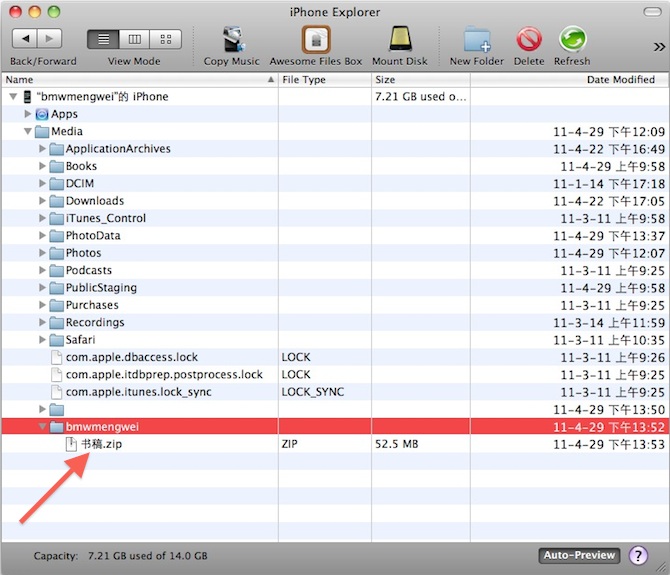Toggle the toolbar pill button in title bar
Screen dimensions: 670x575
(652, 12)
